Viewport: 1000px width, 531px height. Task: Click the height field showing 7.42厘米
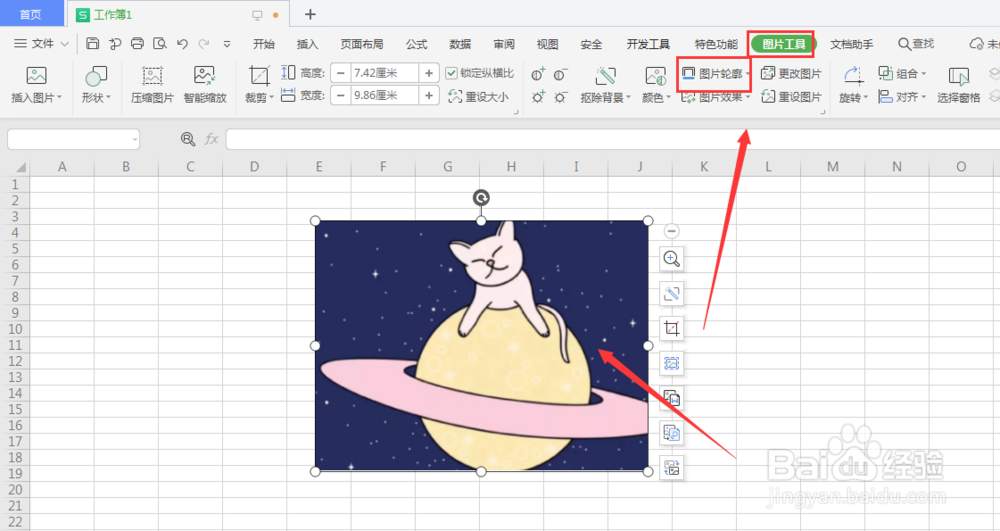pos(385,73)
